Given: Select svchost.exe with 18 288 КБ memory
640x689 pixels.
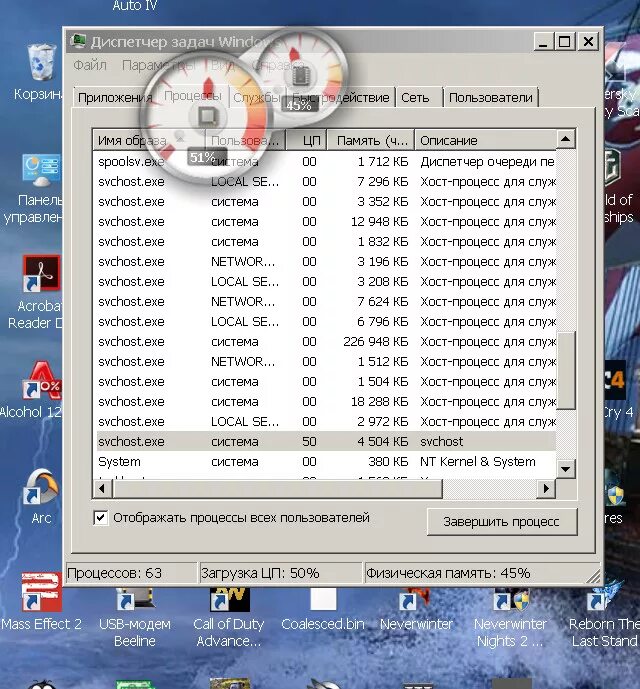Looking at the screenshot, I should [324, 401].
